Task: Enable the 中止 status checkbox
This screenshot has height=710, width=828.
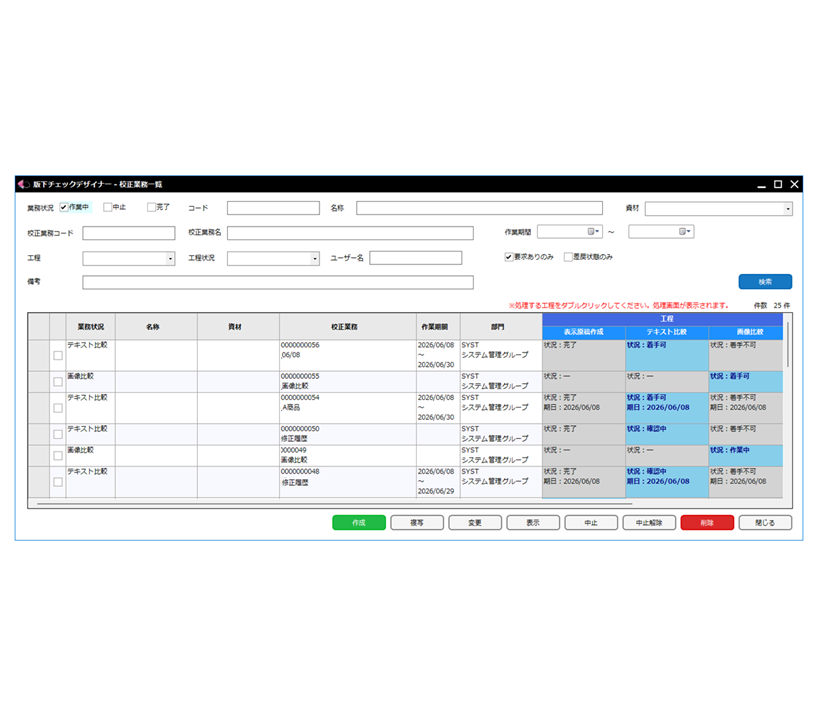Action: click(107, 207)
